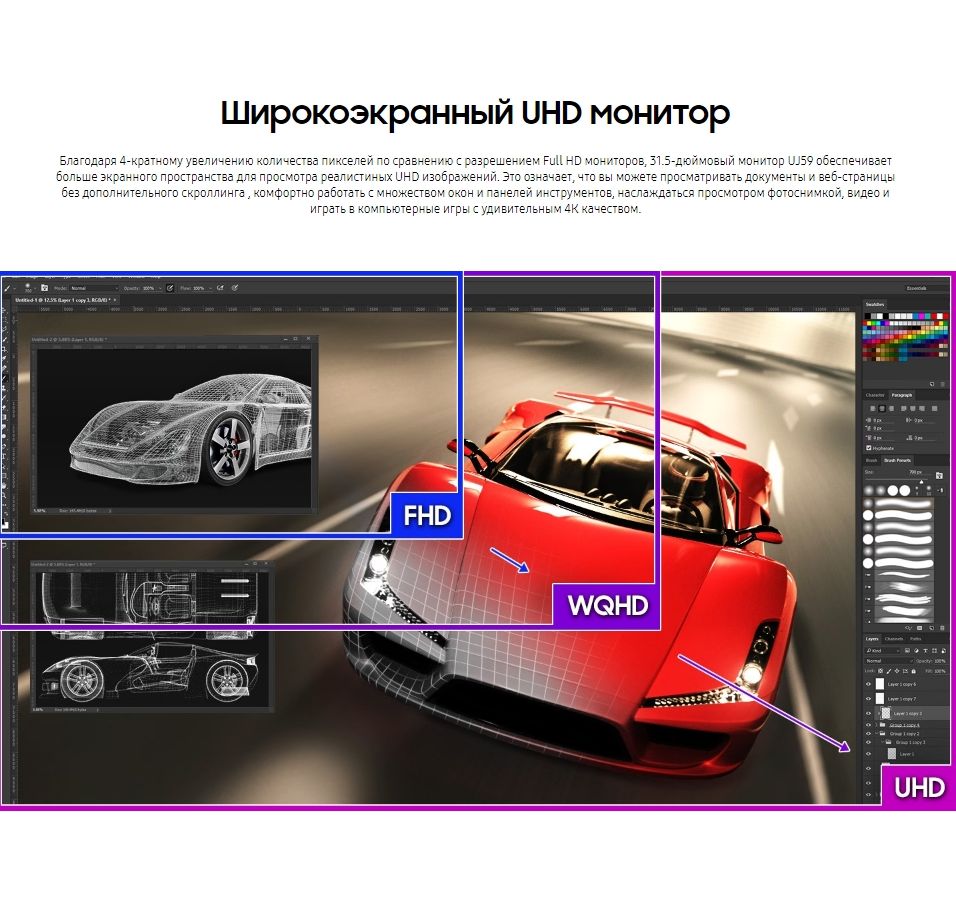This screenshot has height=900, width=956.
Task: Expand Group 1 copy 4
Action: click(x=876, y=726)
